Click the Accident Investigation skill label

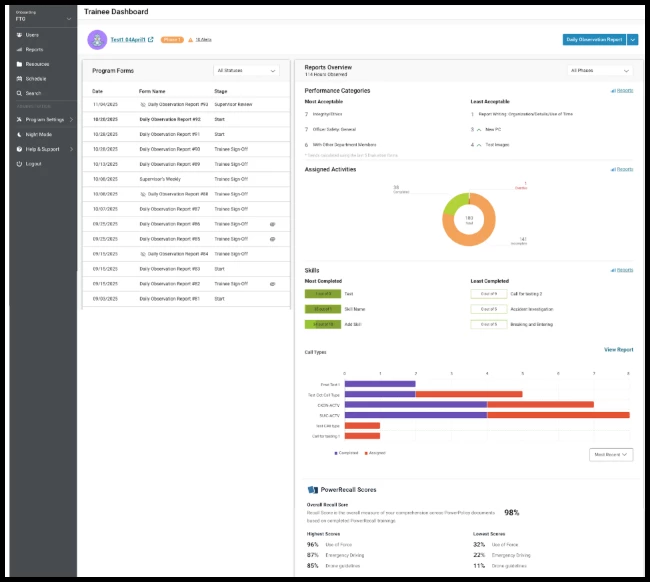click(532, 309)
